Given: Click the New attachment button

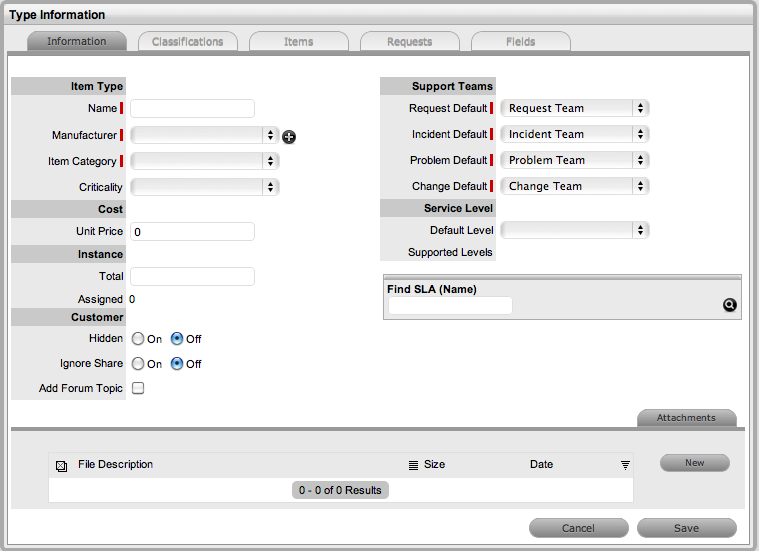Looking at the screenshot, I should point(695,463).
